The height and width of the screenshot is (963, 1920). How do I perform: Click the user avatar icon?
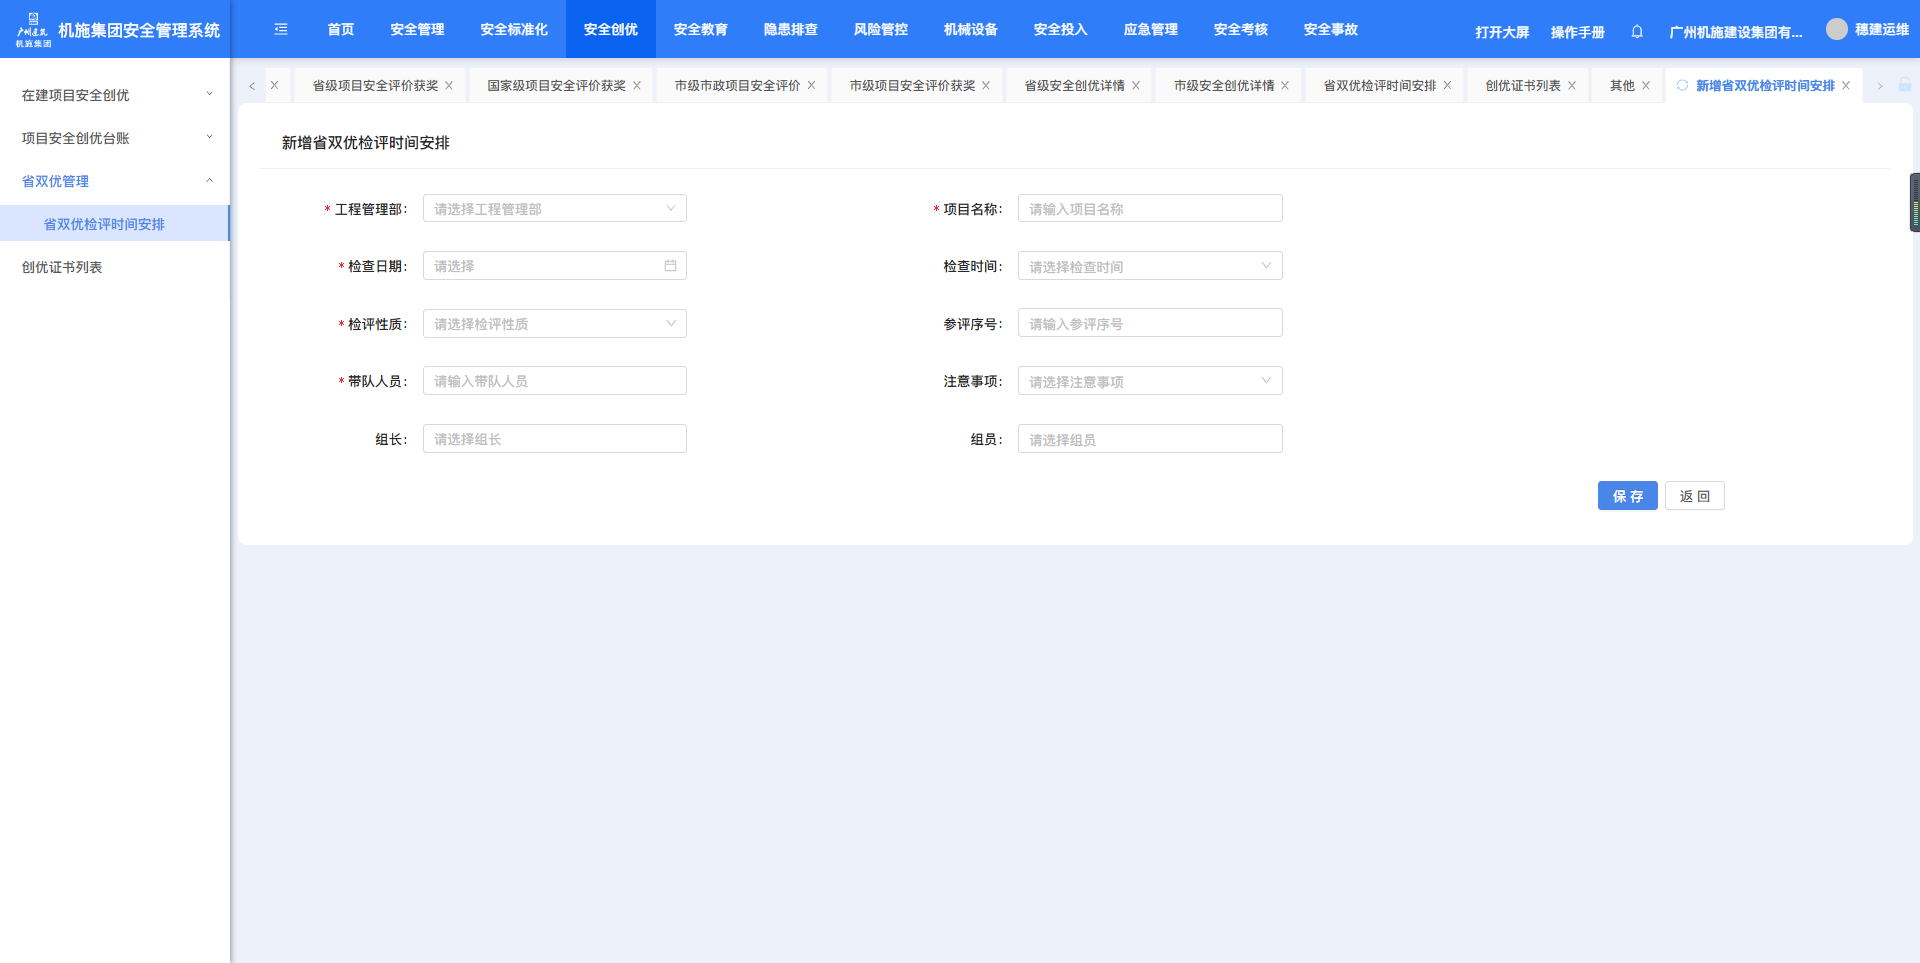[x=1836, y=30]
